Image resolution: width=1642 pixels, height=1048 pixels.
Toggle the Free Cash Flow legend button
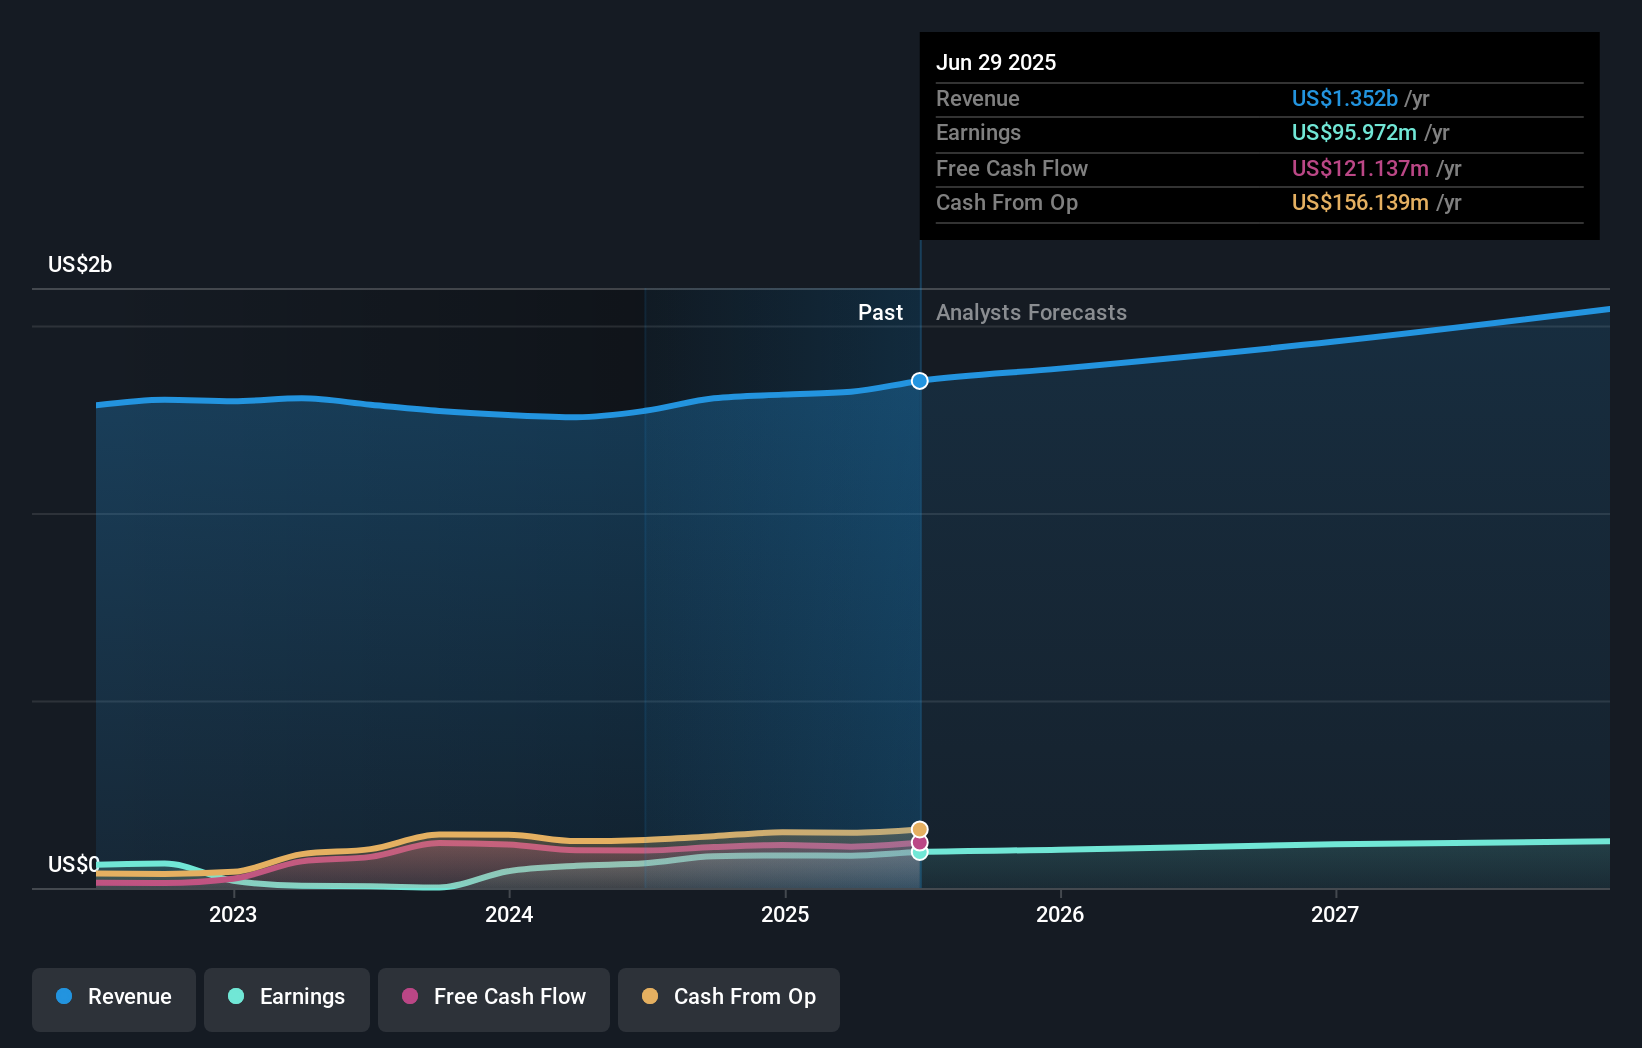494,999
